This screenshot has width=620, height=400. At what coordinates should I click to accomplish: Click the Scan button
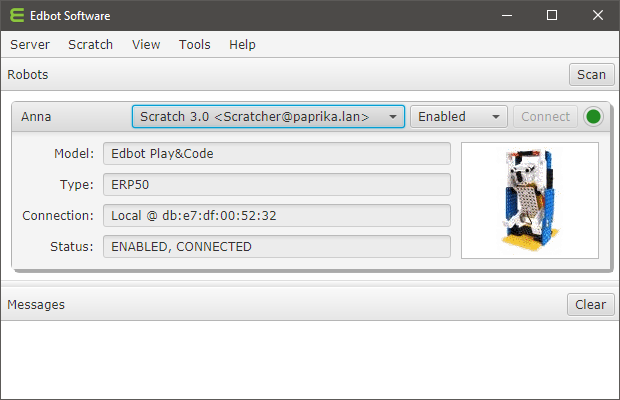(592, 74)
